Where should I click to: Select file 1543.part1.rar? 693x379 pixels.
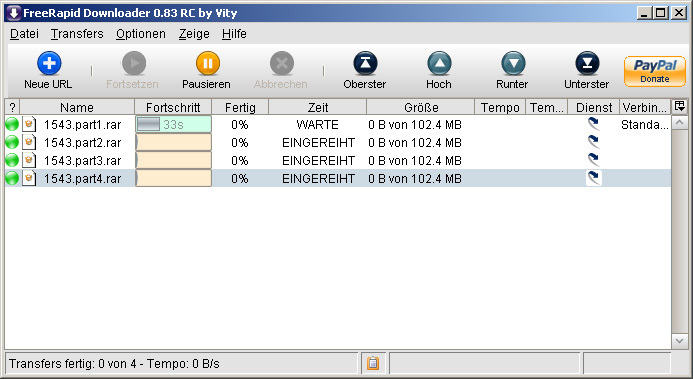click(82, 125)
